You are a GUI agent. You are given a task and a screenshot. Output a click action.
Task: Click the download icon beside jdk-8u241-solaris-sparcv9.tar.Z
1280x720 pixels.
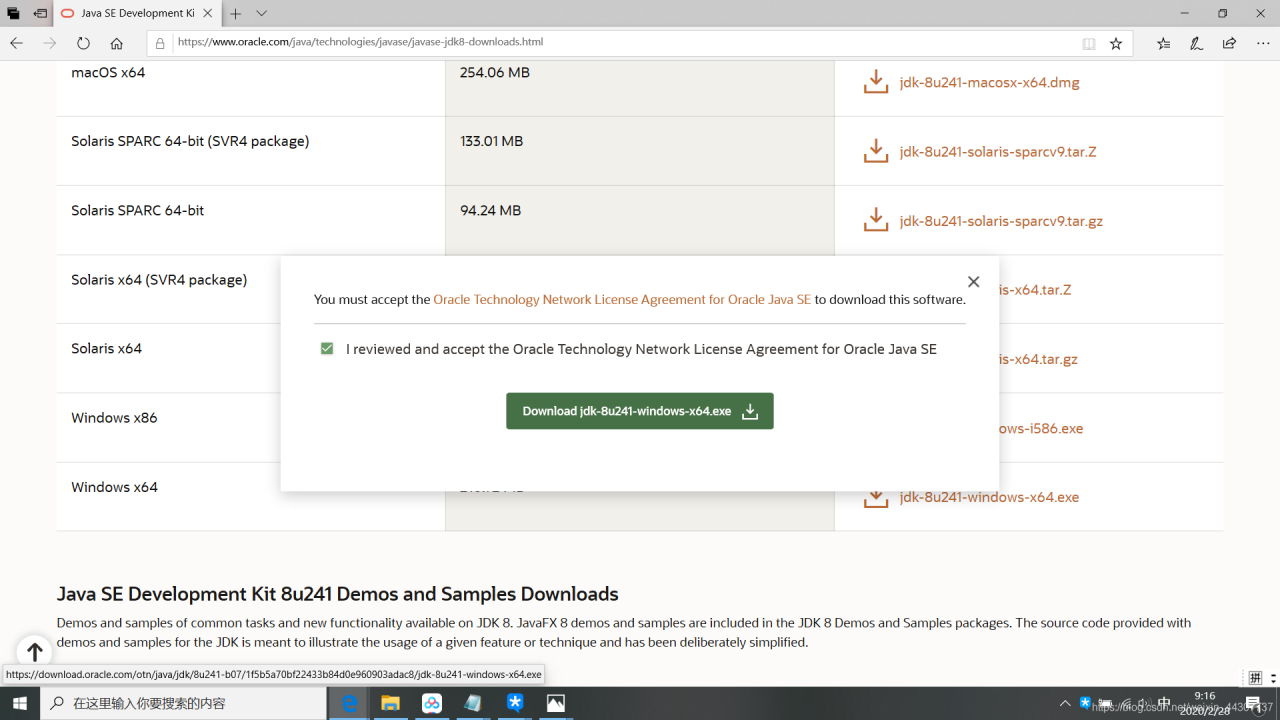pos(875,151)
